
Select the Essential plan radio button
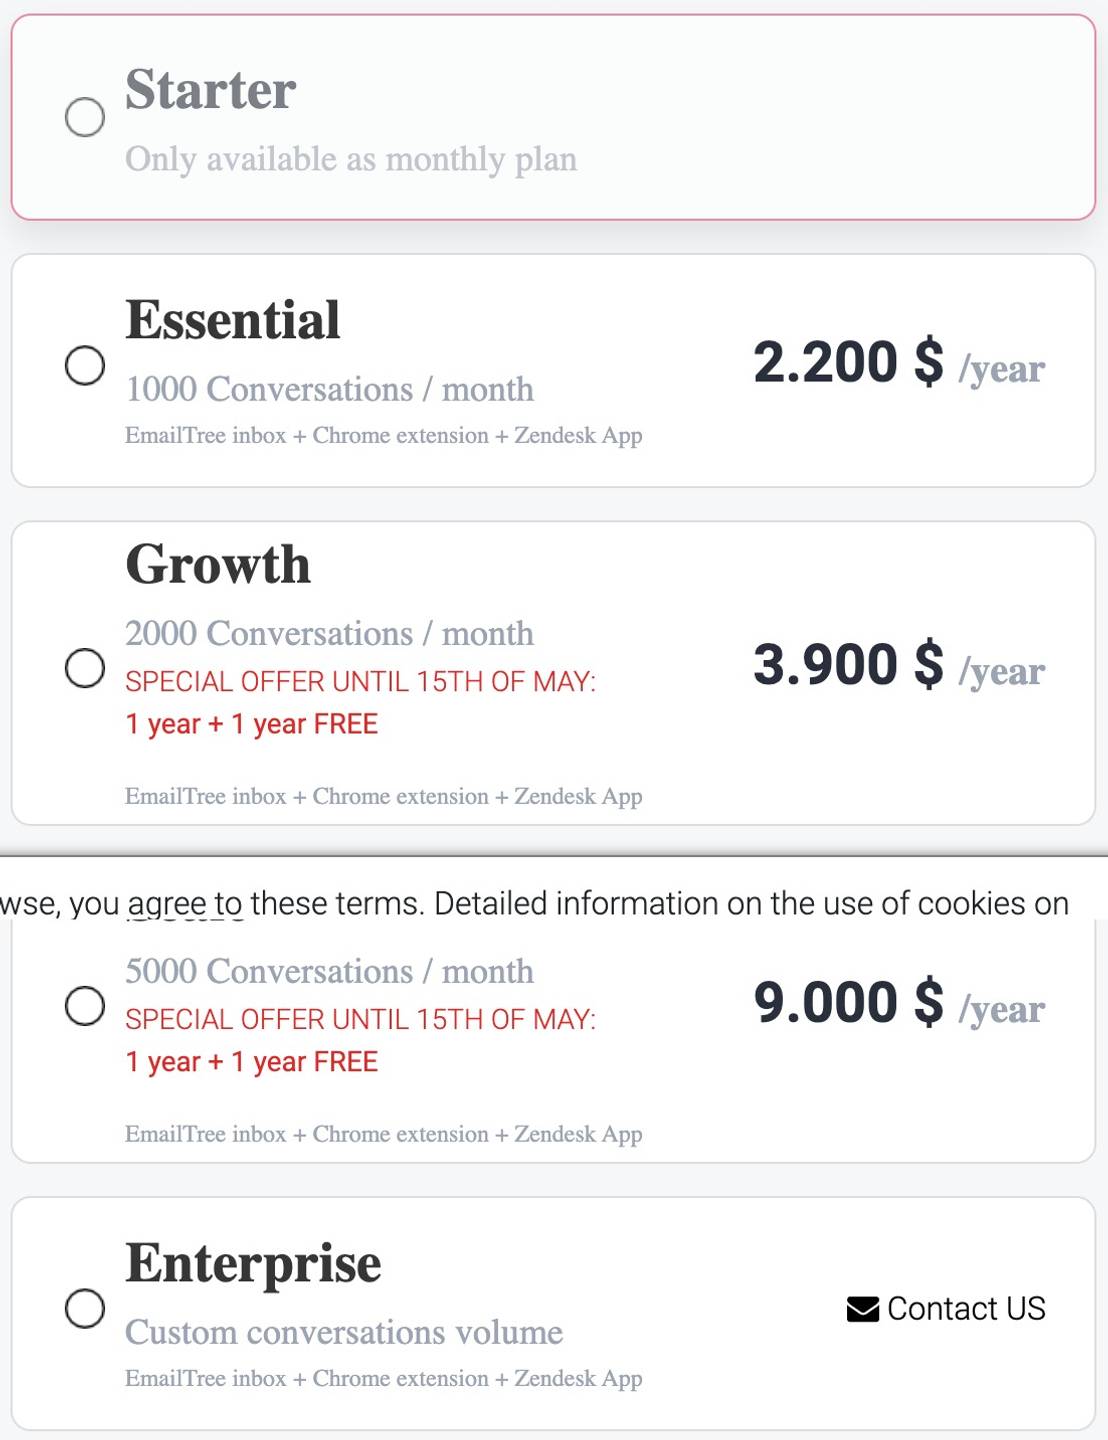(x=85, y=364)
